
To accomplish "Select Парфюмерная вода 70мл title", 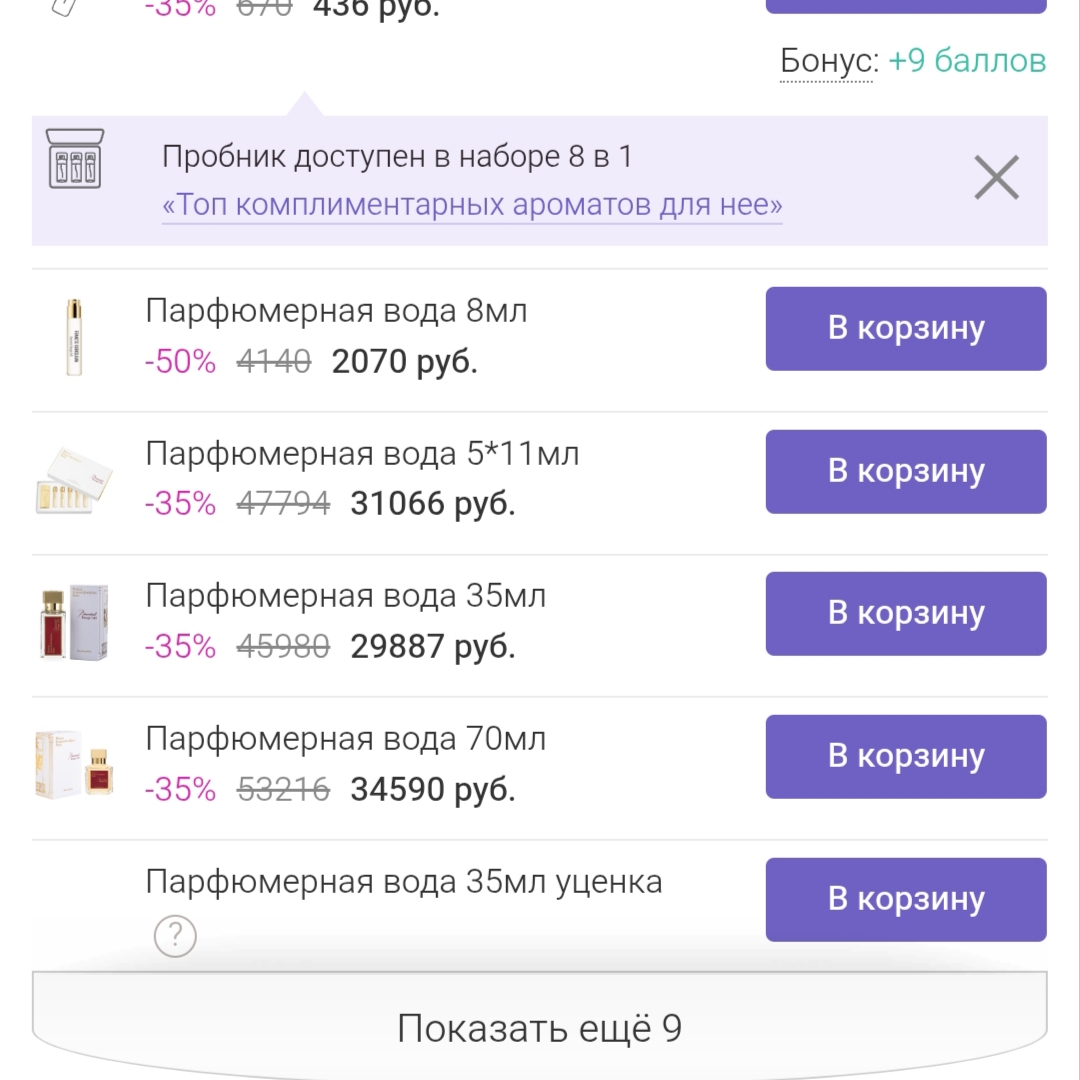I will (x=346, y=739).
